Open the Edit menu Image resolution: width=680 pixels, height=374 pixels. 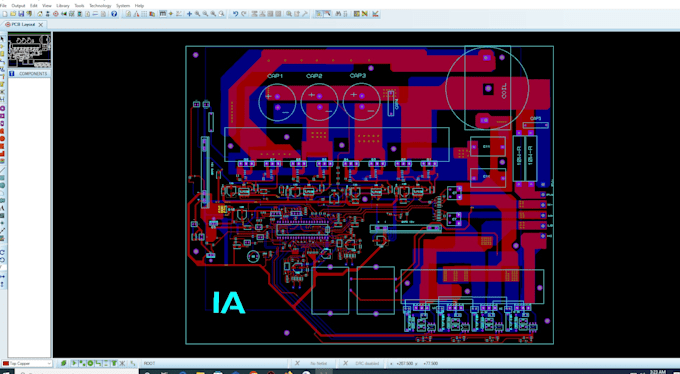33,6
